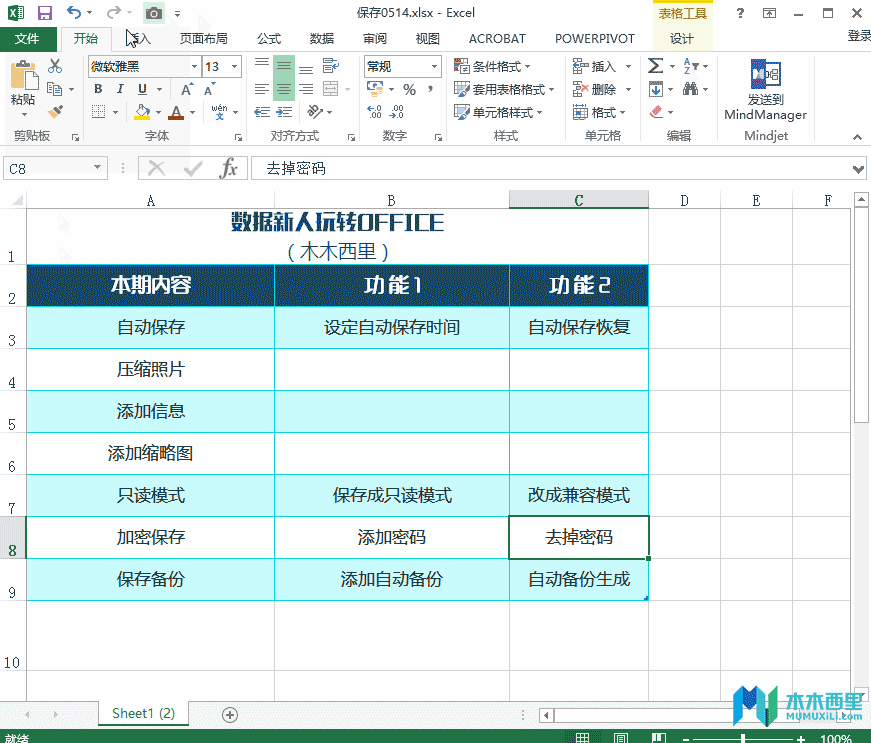This screenshot has width=871, height=743.
Task: Send to MindManager icon
Action: 765,89
